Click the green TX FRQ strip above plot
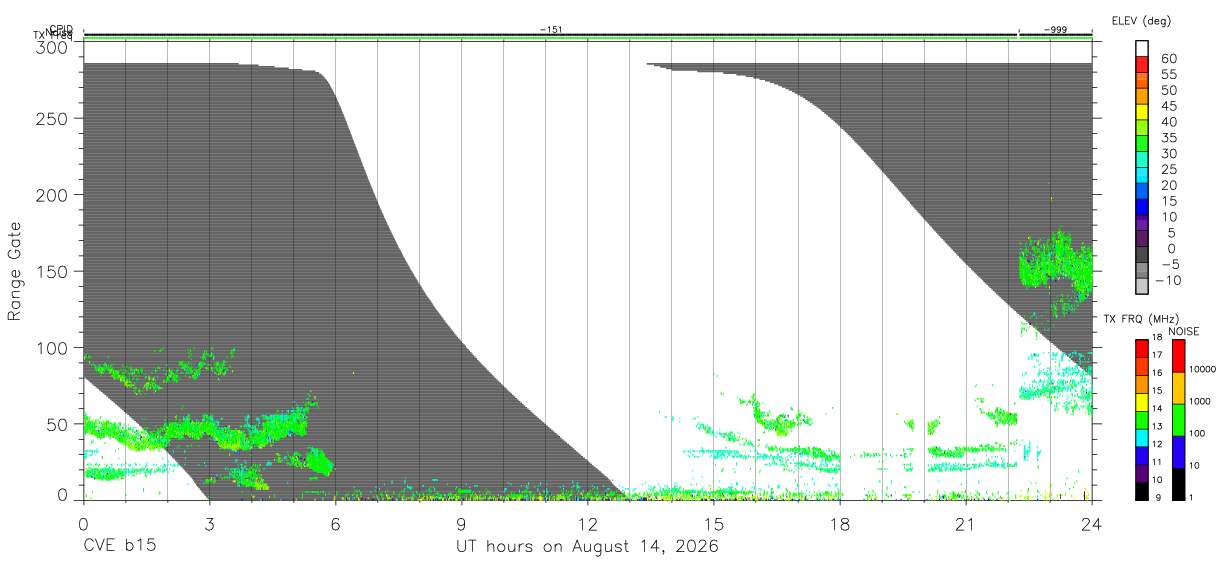This screenshot has height=567, width=1228. [587, 39]
